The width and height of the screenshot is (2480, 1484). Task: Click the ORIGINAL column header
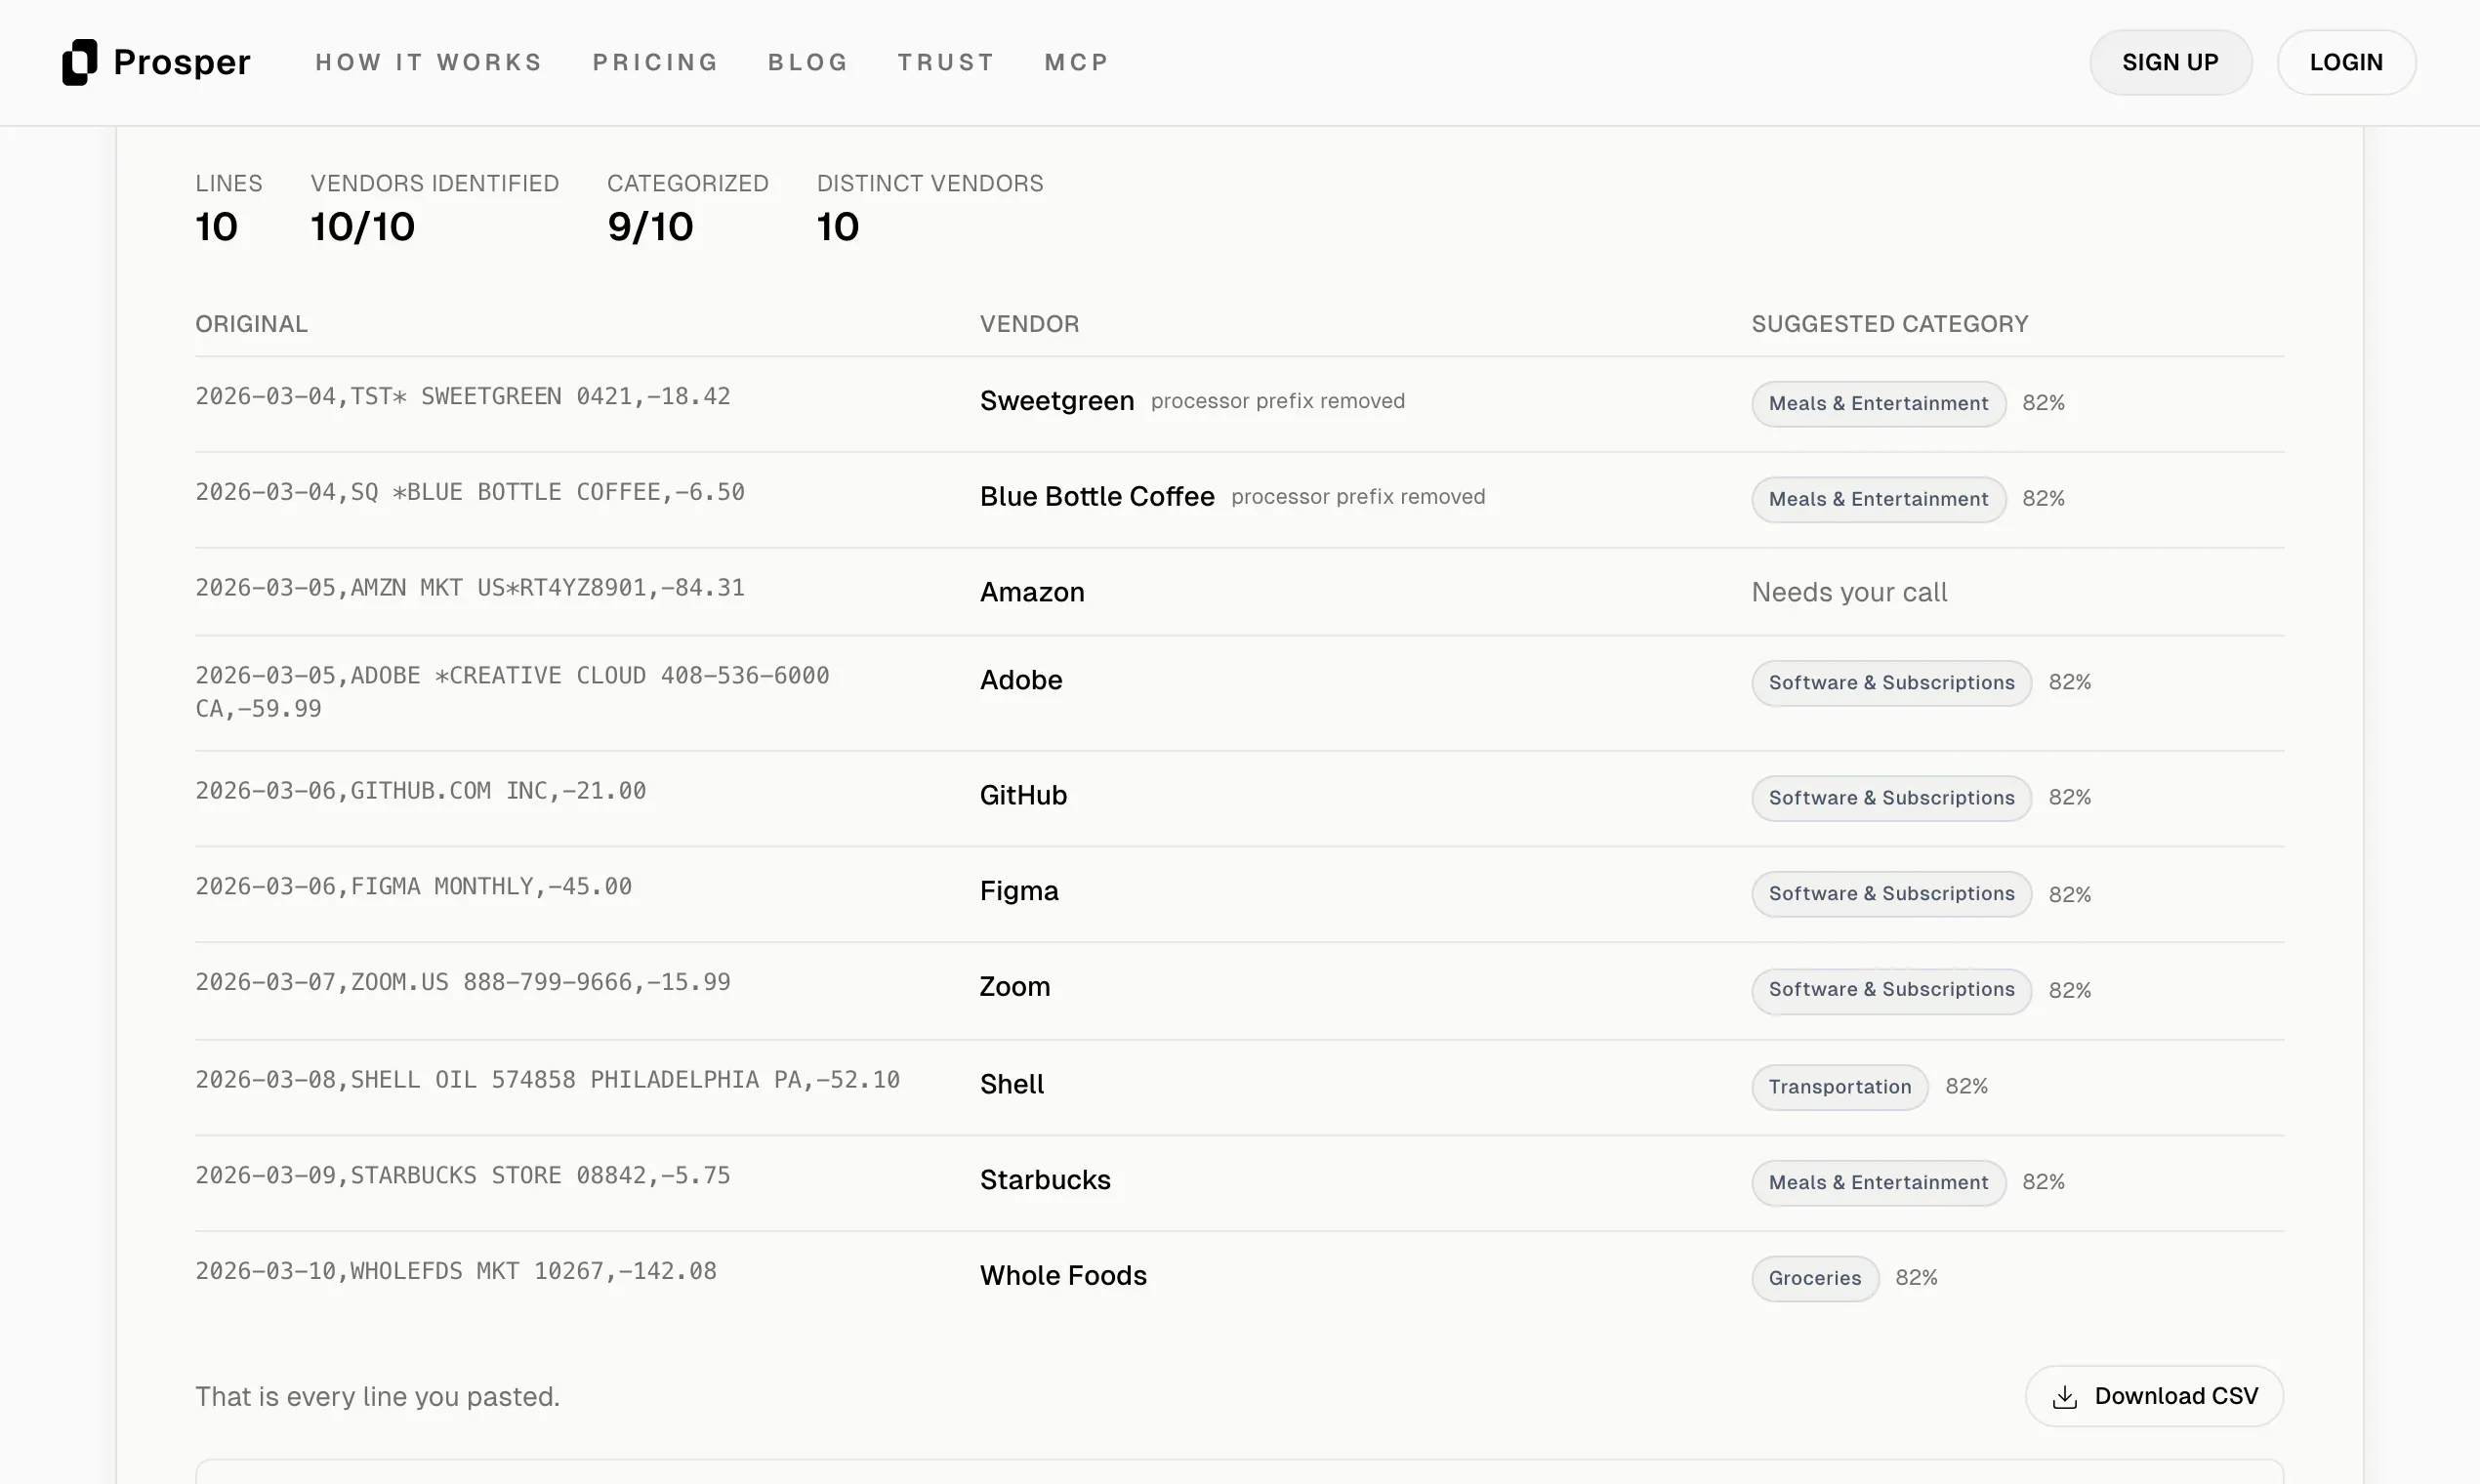(252, 324)
